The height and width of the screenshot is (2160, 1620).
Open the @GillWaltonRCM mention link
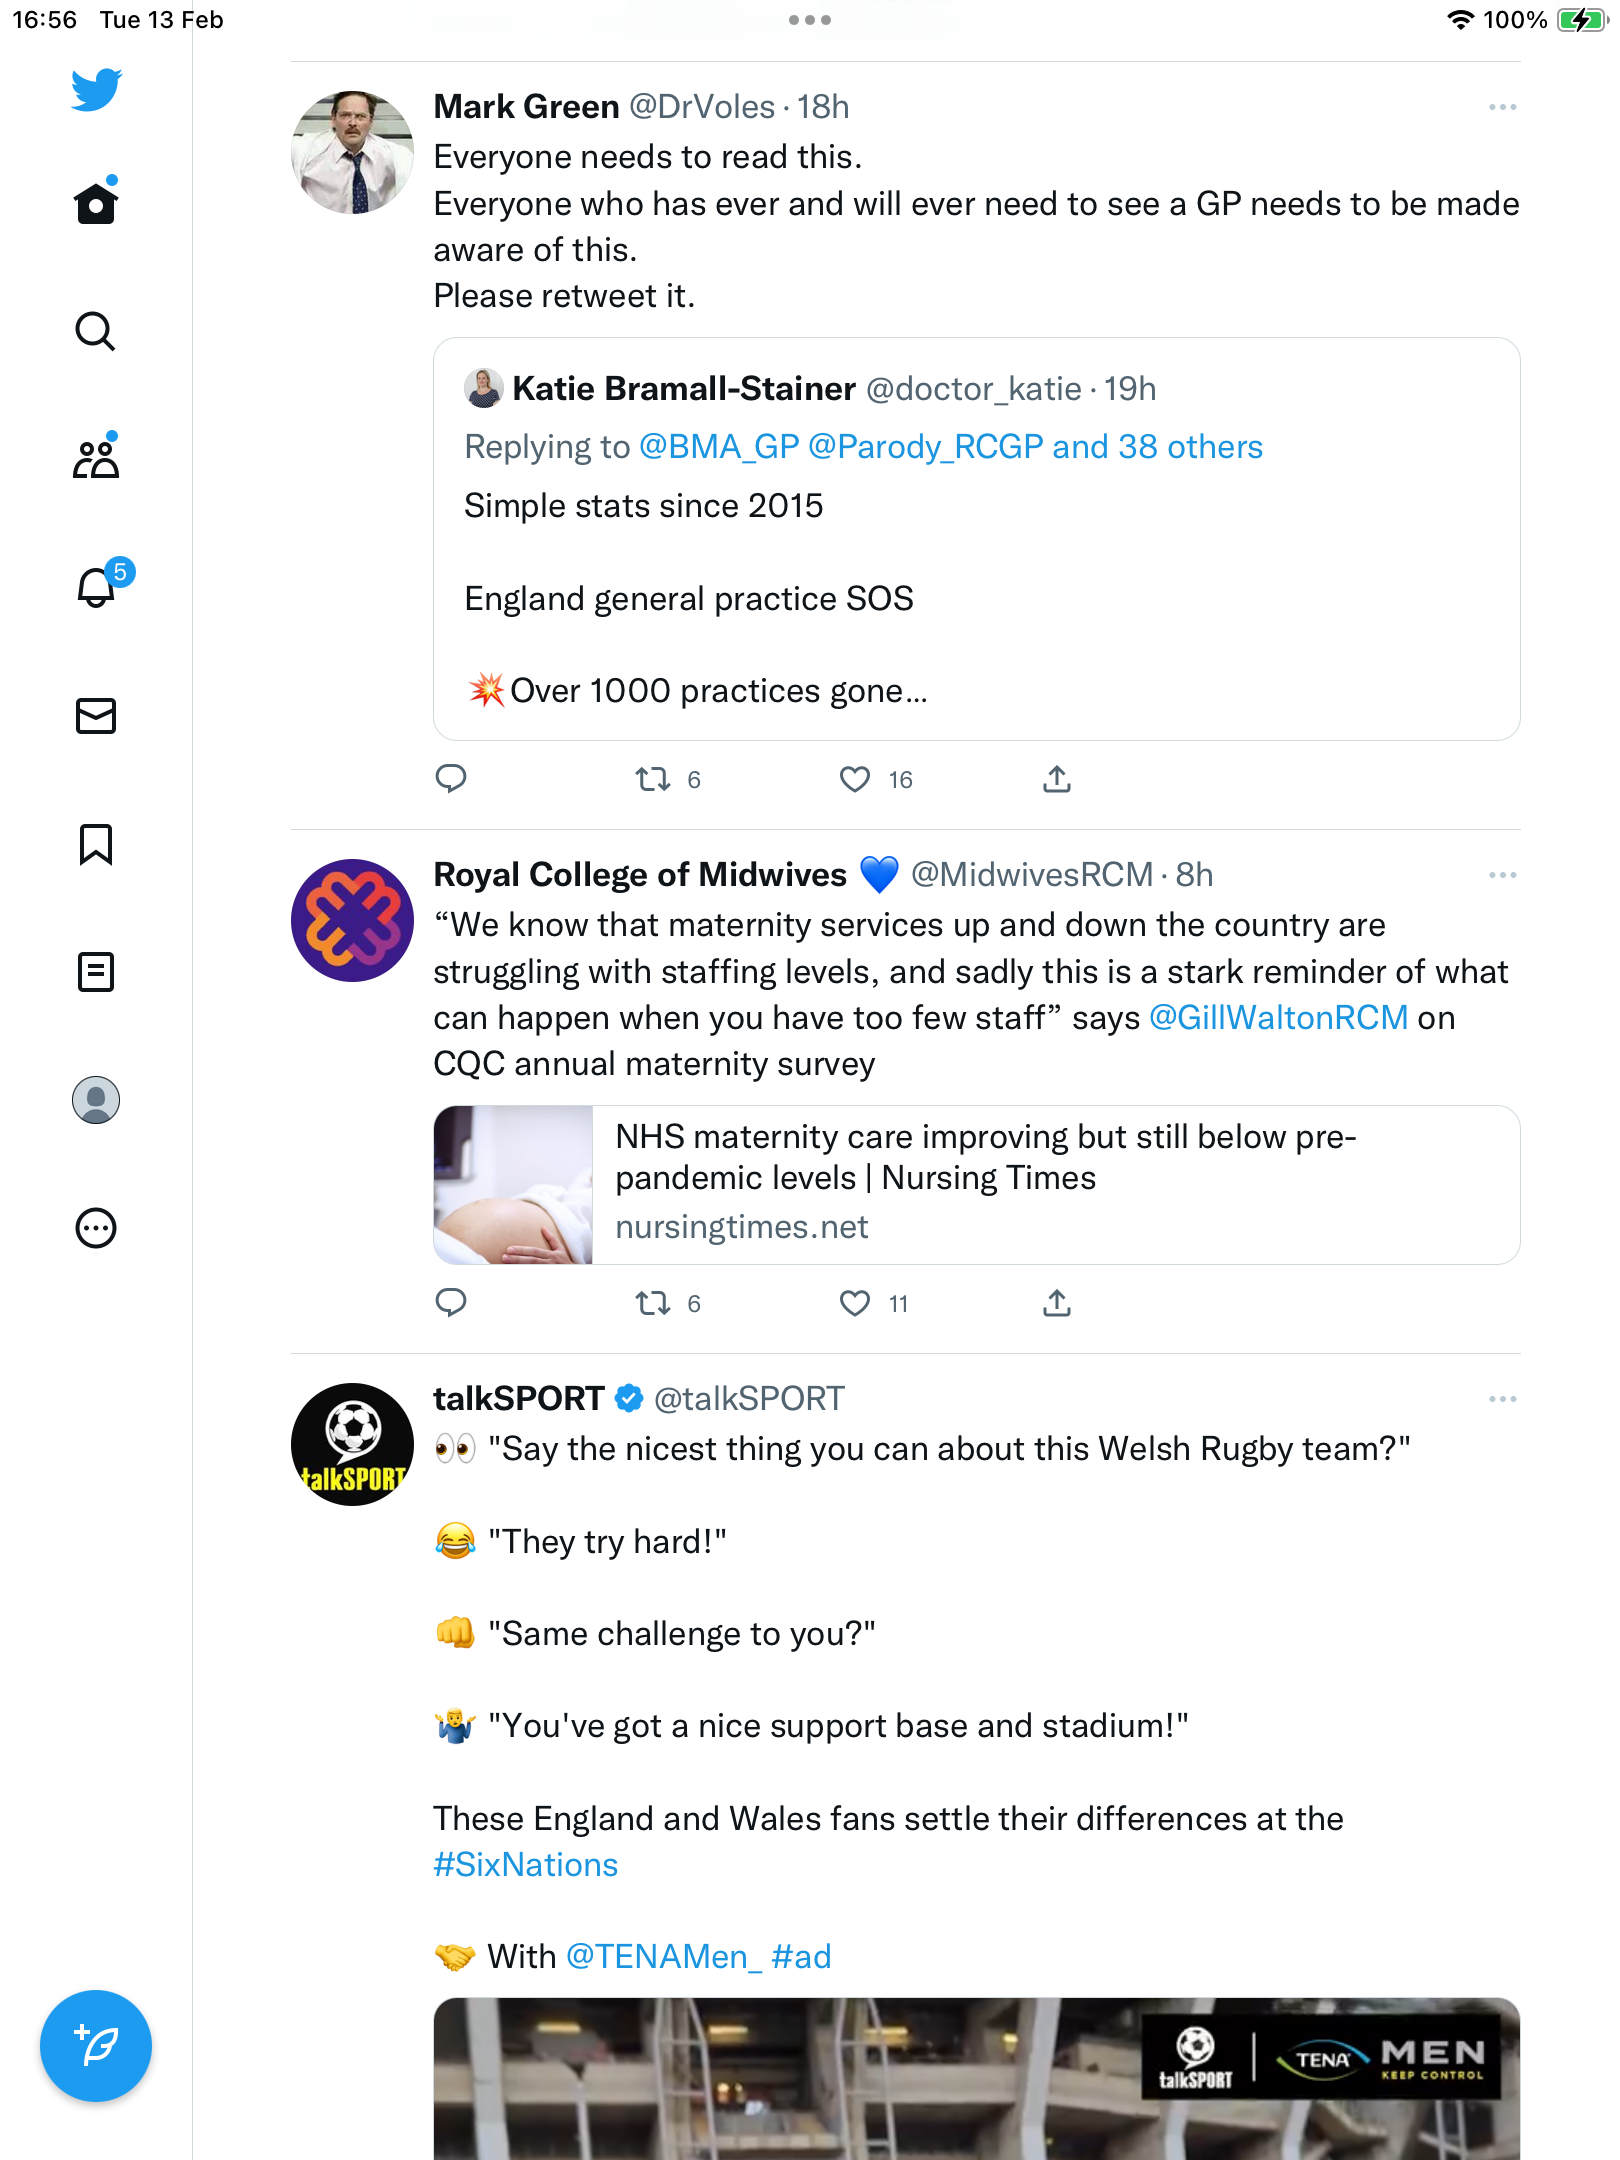click(x=1279, y=1018)
